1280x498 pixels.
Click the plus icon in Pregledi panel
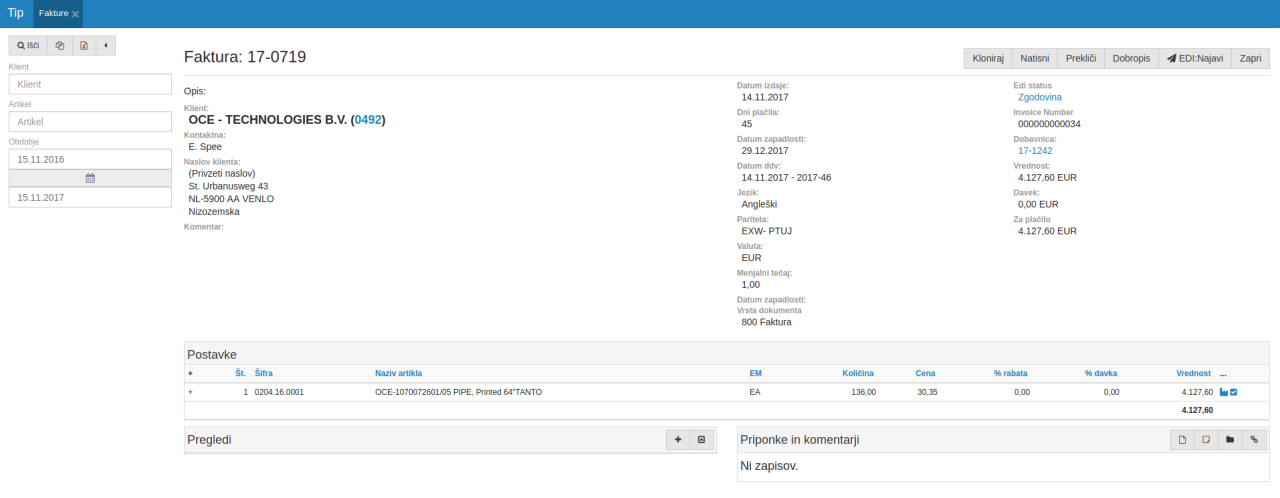678,440
